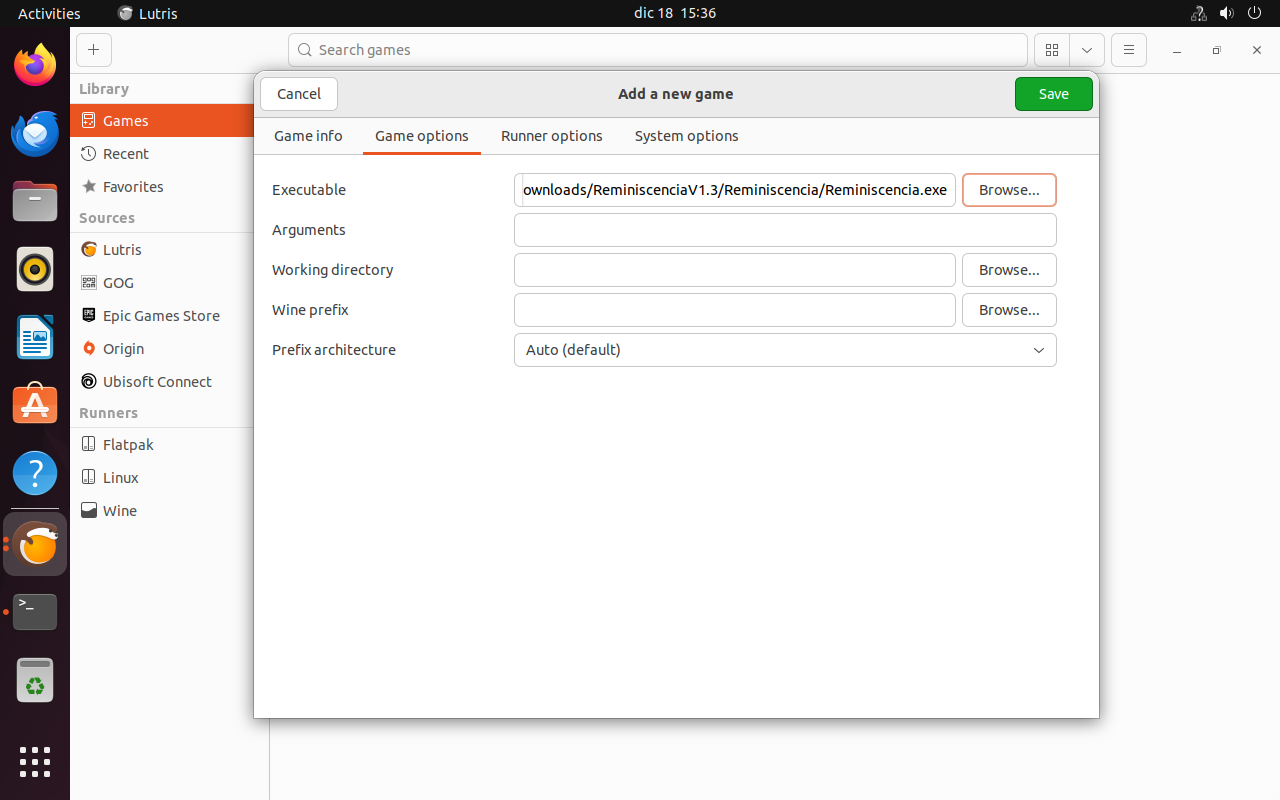This screenshot has height=800, width=1280.
Task: Open Files manager from the dock
Action: click(35, 201)
